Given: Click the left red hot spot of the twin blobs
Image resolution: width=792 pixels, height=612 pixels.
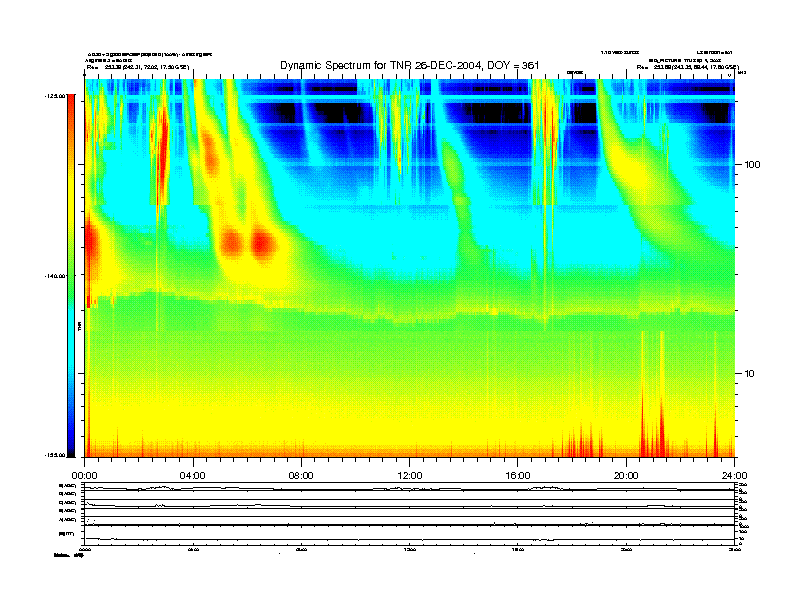Looking at the screenshot, I should pyautogui.click(x=232, y=241).
